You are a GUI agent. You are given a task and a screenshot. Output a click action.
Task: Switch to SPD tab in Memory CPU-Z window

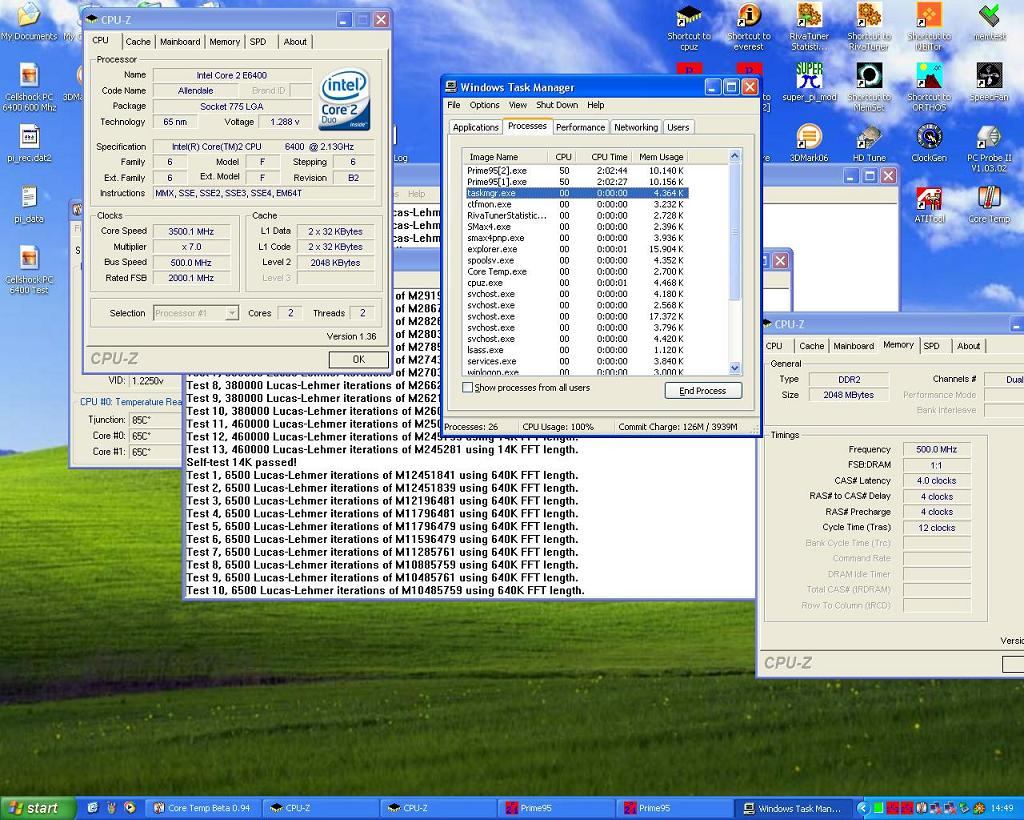pyautogui.click(x=932, y=346)
